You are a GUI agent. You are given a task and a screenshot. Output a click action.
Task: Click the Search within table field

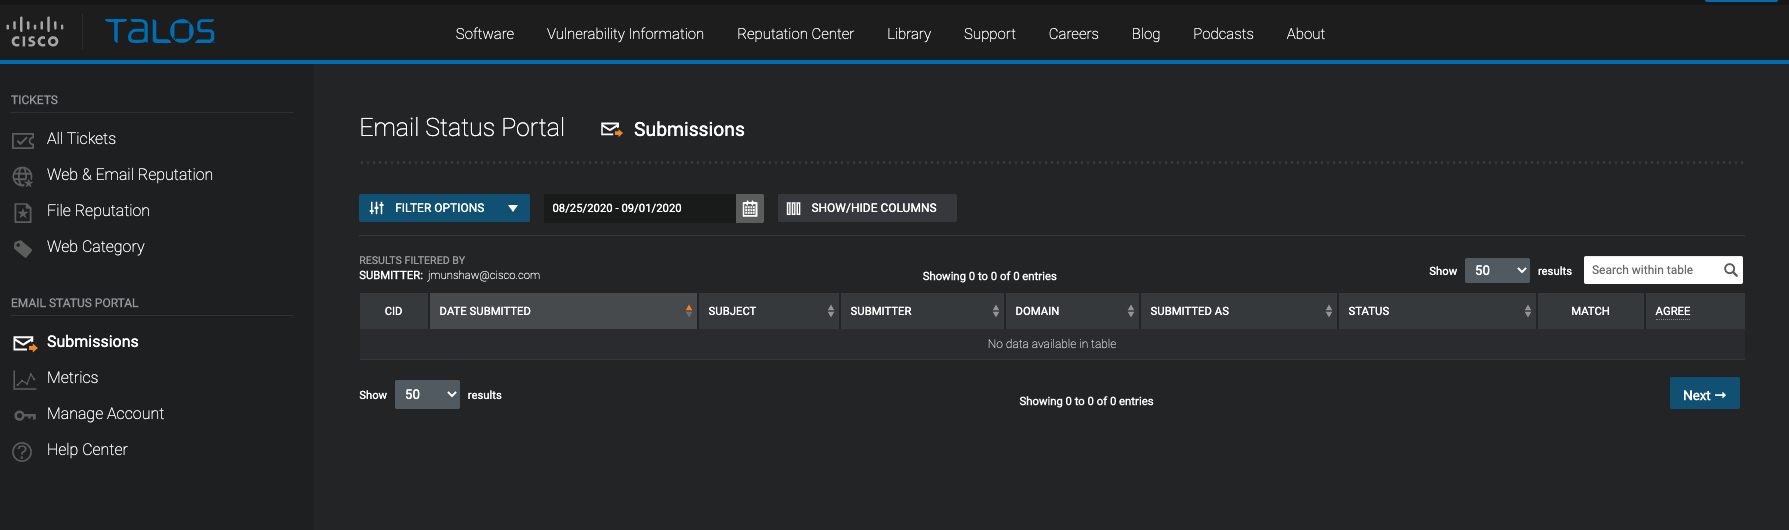(x=1652, y=270)
